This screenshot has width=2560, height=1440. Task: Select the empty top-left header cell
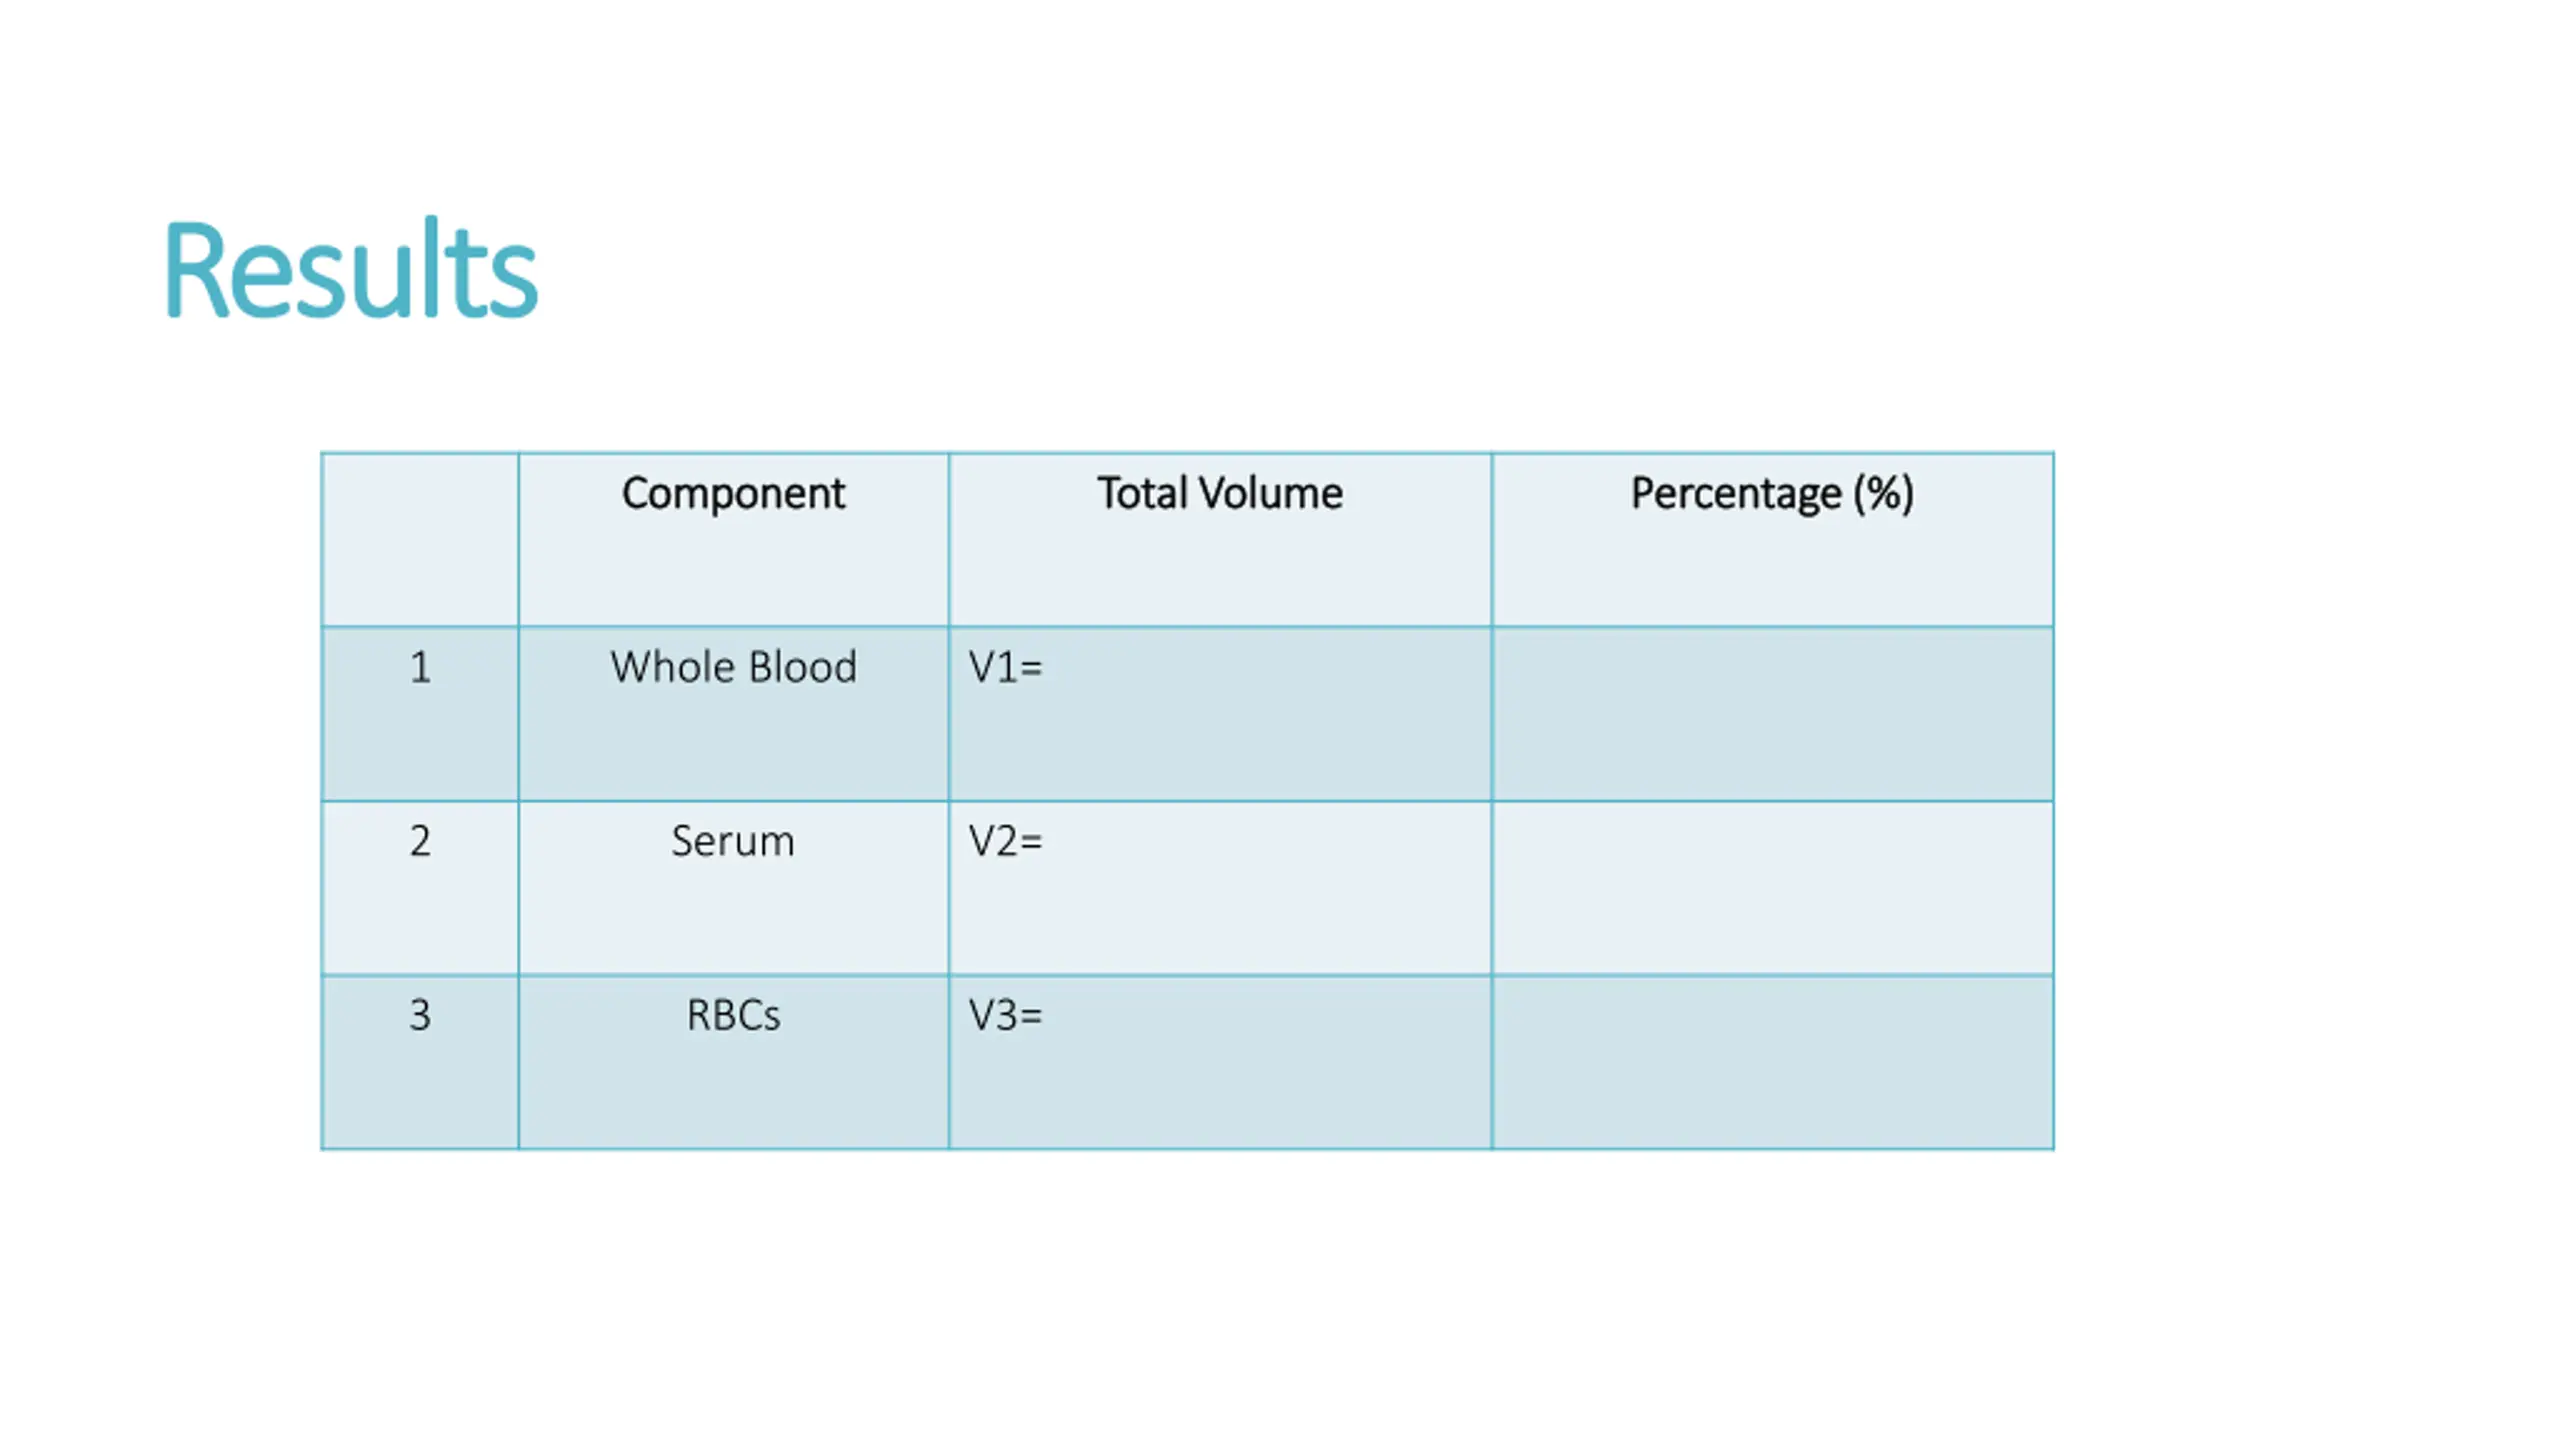click(419, 540)
